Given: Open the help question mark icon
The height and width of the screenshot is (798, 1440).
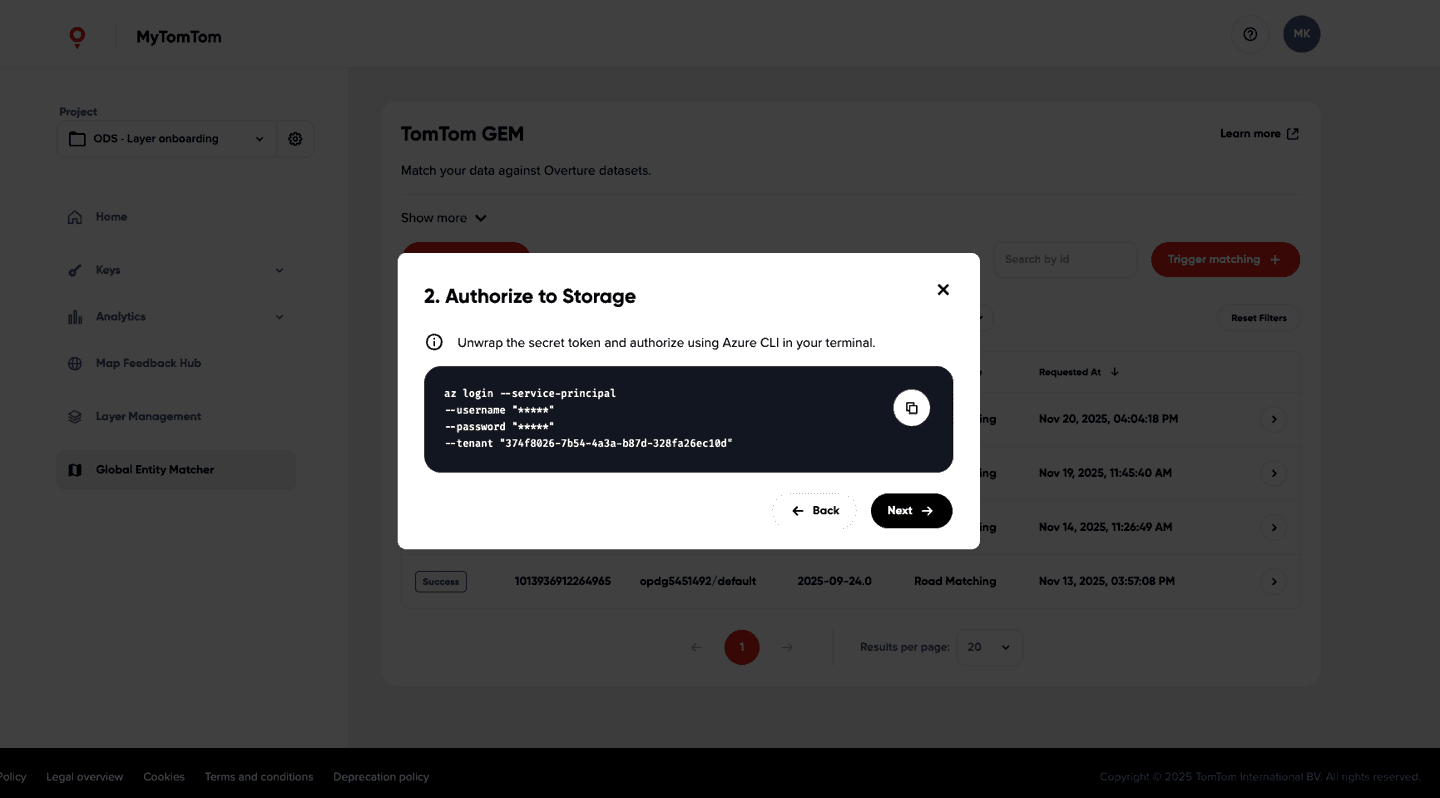Looking at the screenshot, I should point(1249,34).
